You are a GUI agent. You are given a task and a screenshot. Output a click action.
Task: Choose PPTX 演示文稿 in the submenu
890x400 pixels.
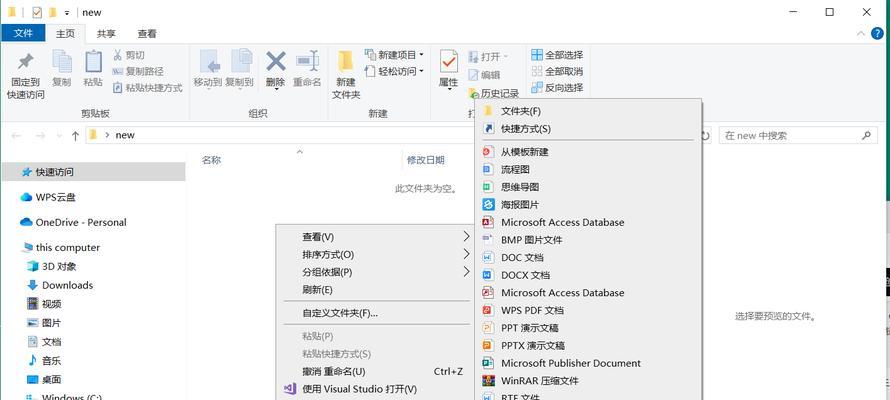[x=588, y=345]
